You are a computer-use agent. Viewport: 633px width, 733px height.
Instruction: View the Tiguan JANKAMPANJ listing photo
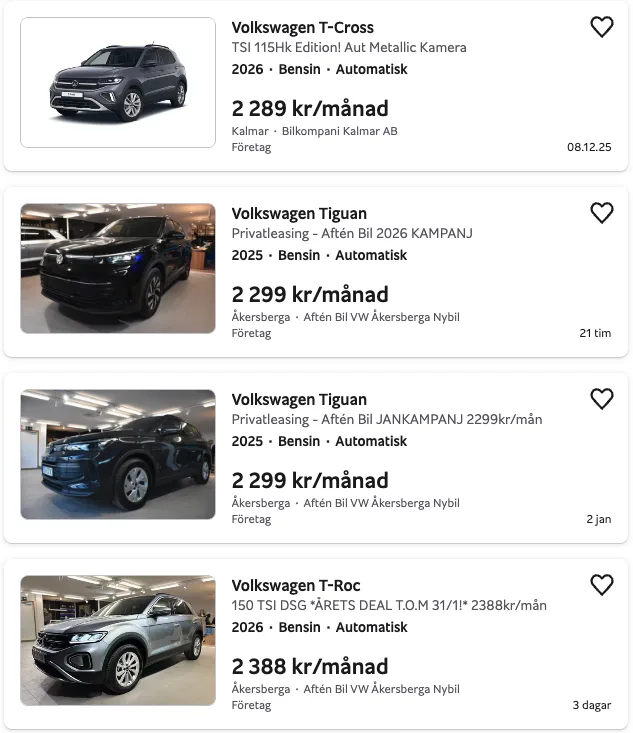pyautogui.click(x=118, y=455)
